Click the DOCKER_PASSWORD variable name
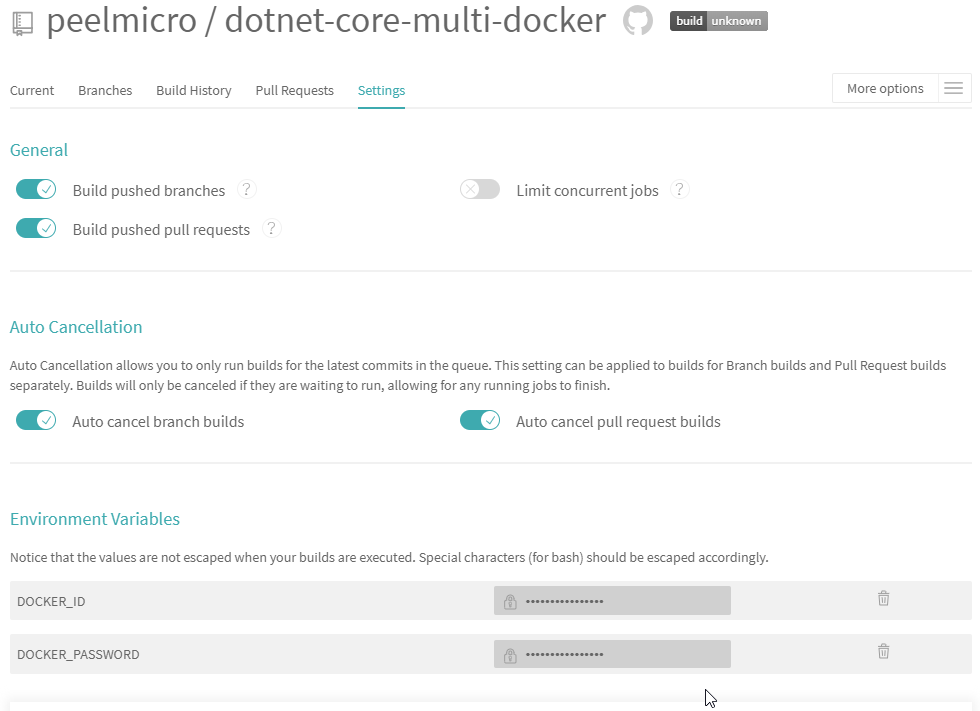Screen dimensions: 980x711 tap(78, 655)
